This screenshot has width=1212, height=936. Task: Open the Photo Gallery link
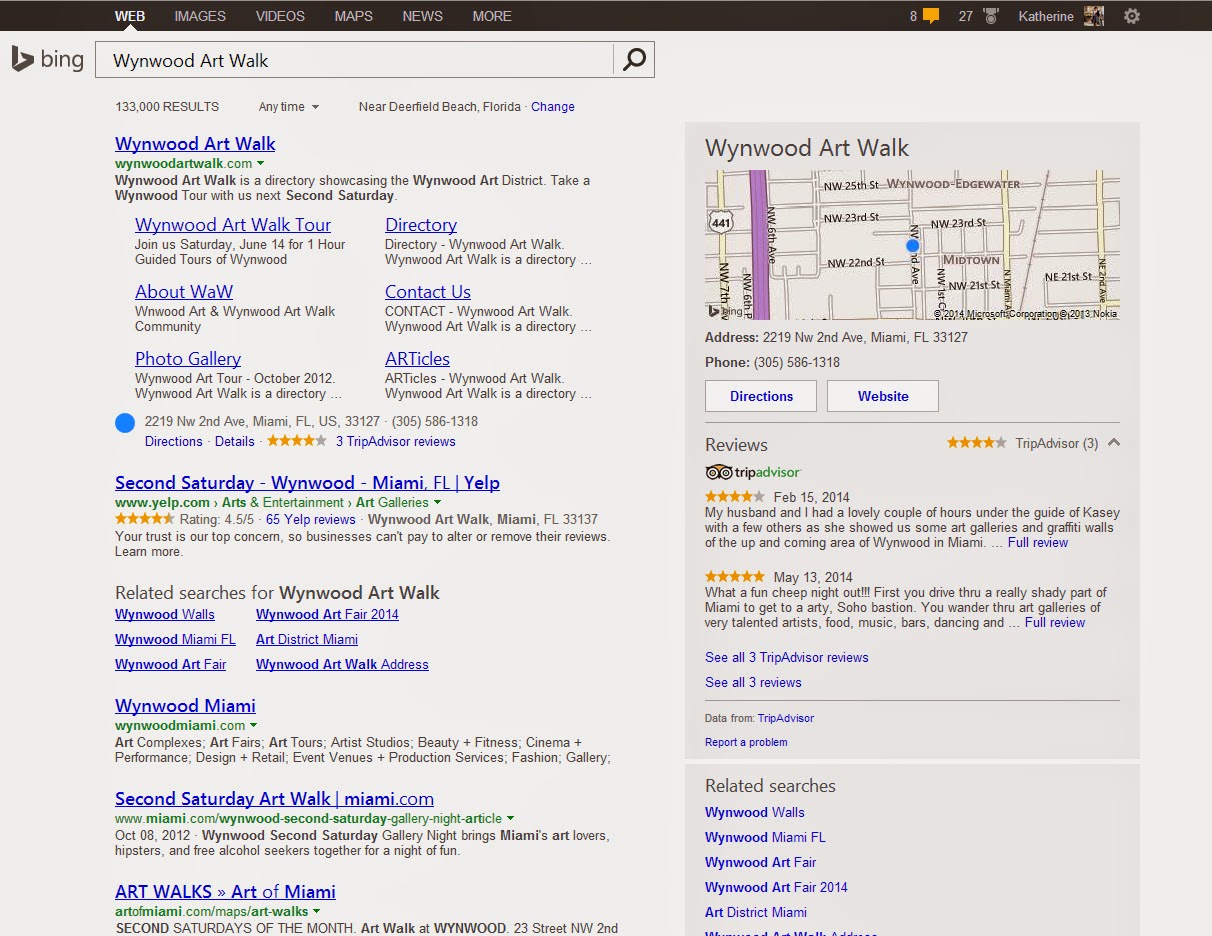[x=188, y=359]
